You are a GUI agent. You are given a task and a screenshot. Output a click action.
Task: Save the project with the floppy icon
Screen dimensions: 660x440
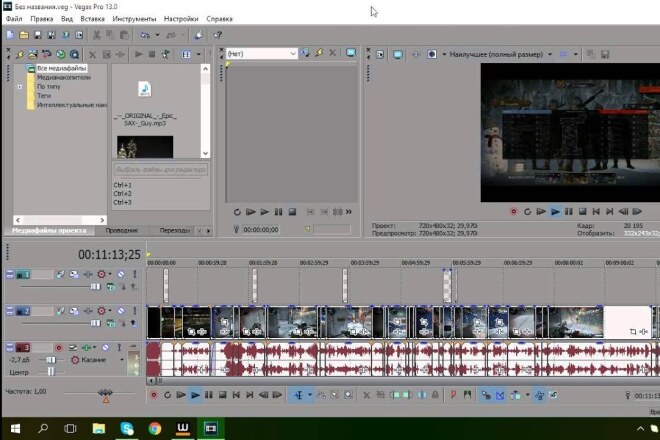pyautogui.click(x=37, y=35)
